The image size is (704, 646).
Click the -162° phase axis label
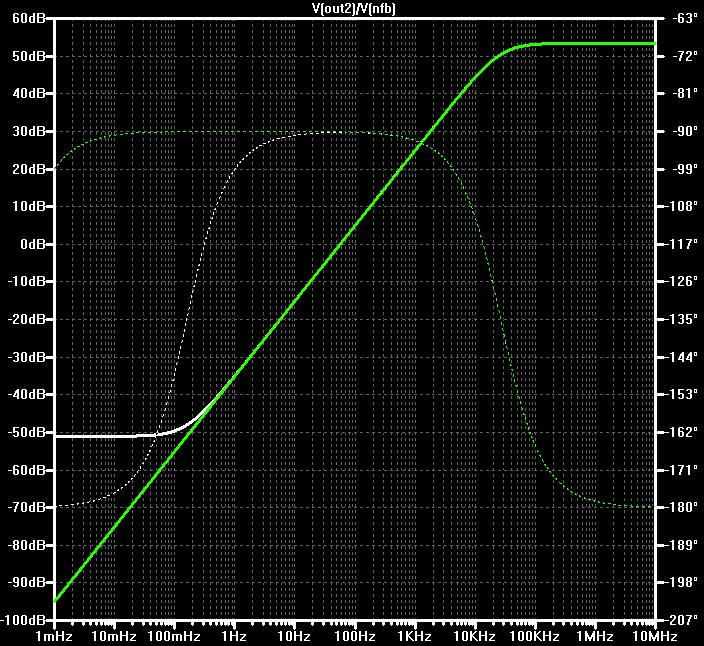click(682, 432)
